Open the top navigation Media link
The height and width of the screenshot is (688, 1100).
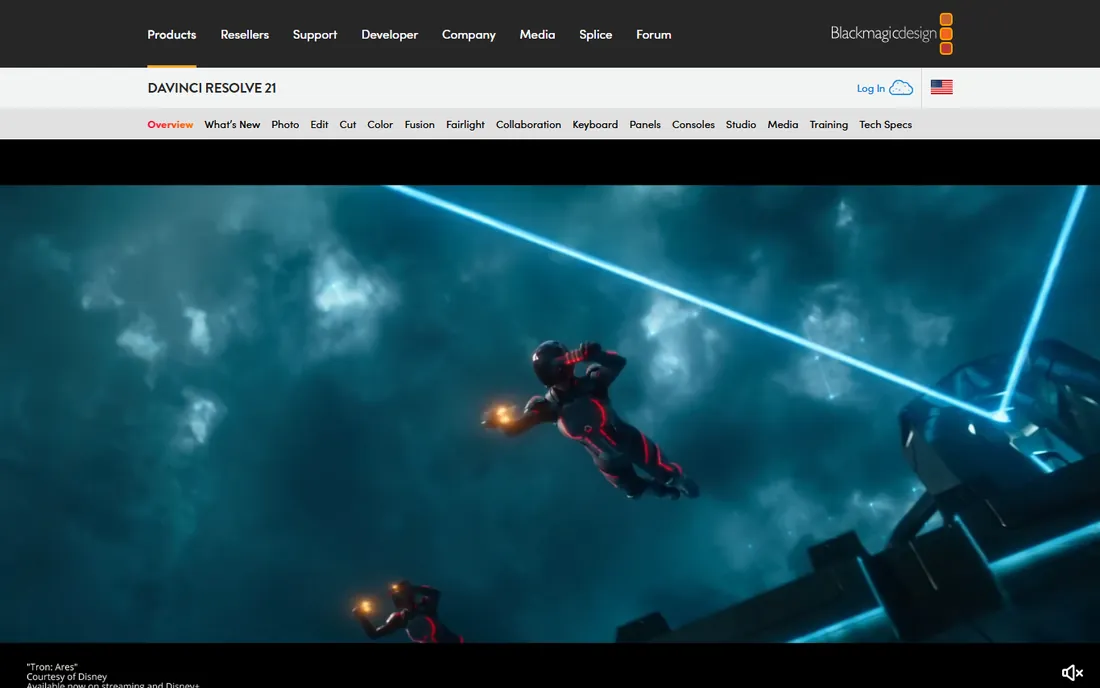(x=537, y=34)
